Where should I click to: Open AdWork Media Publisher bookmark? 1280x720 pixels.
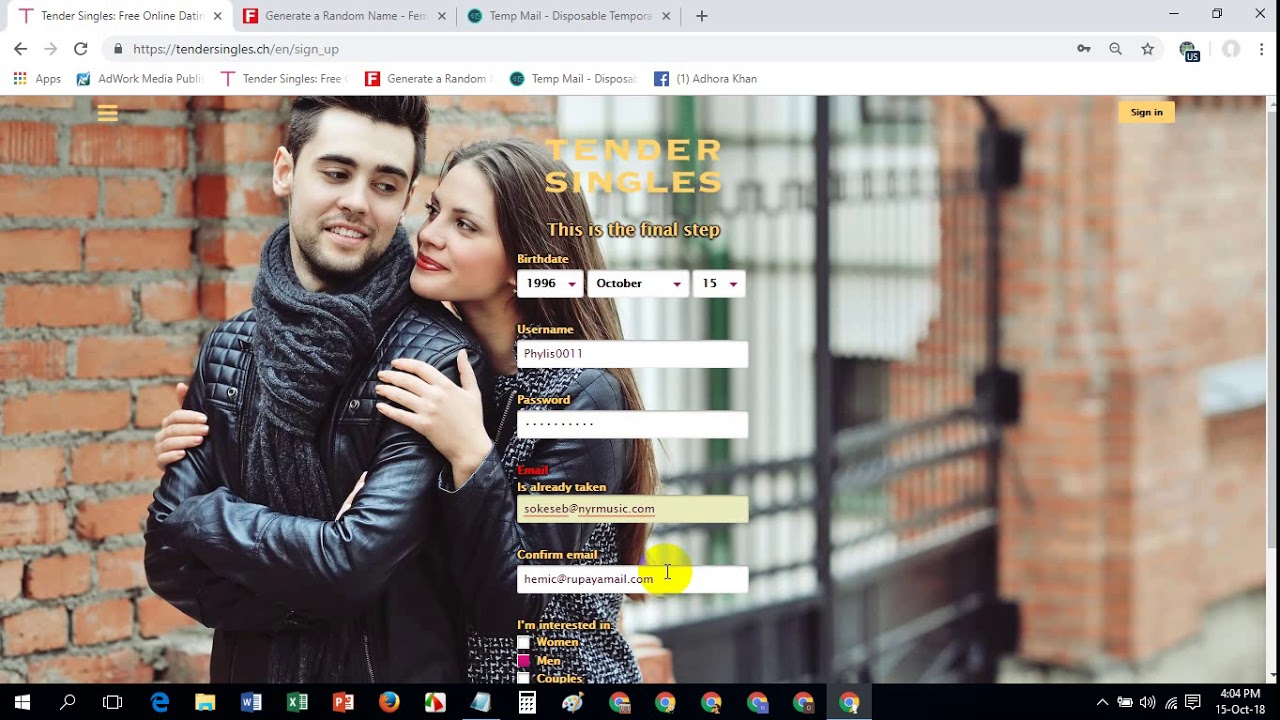[140, 79]
